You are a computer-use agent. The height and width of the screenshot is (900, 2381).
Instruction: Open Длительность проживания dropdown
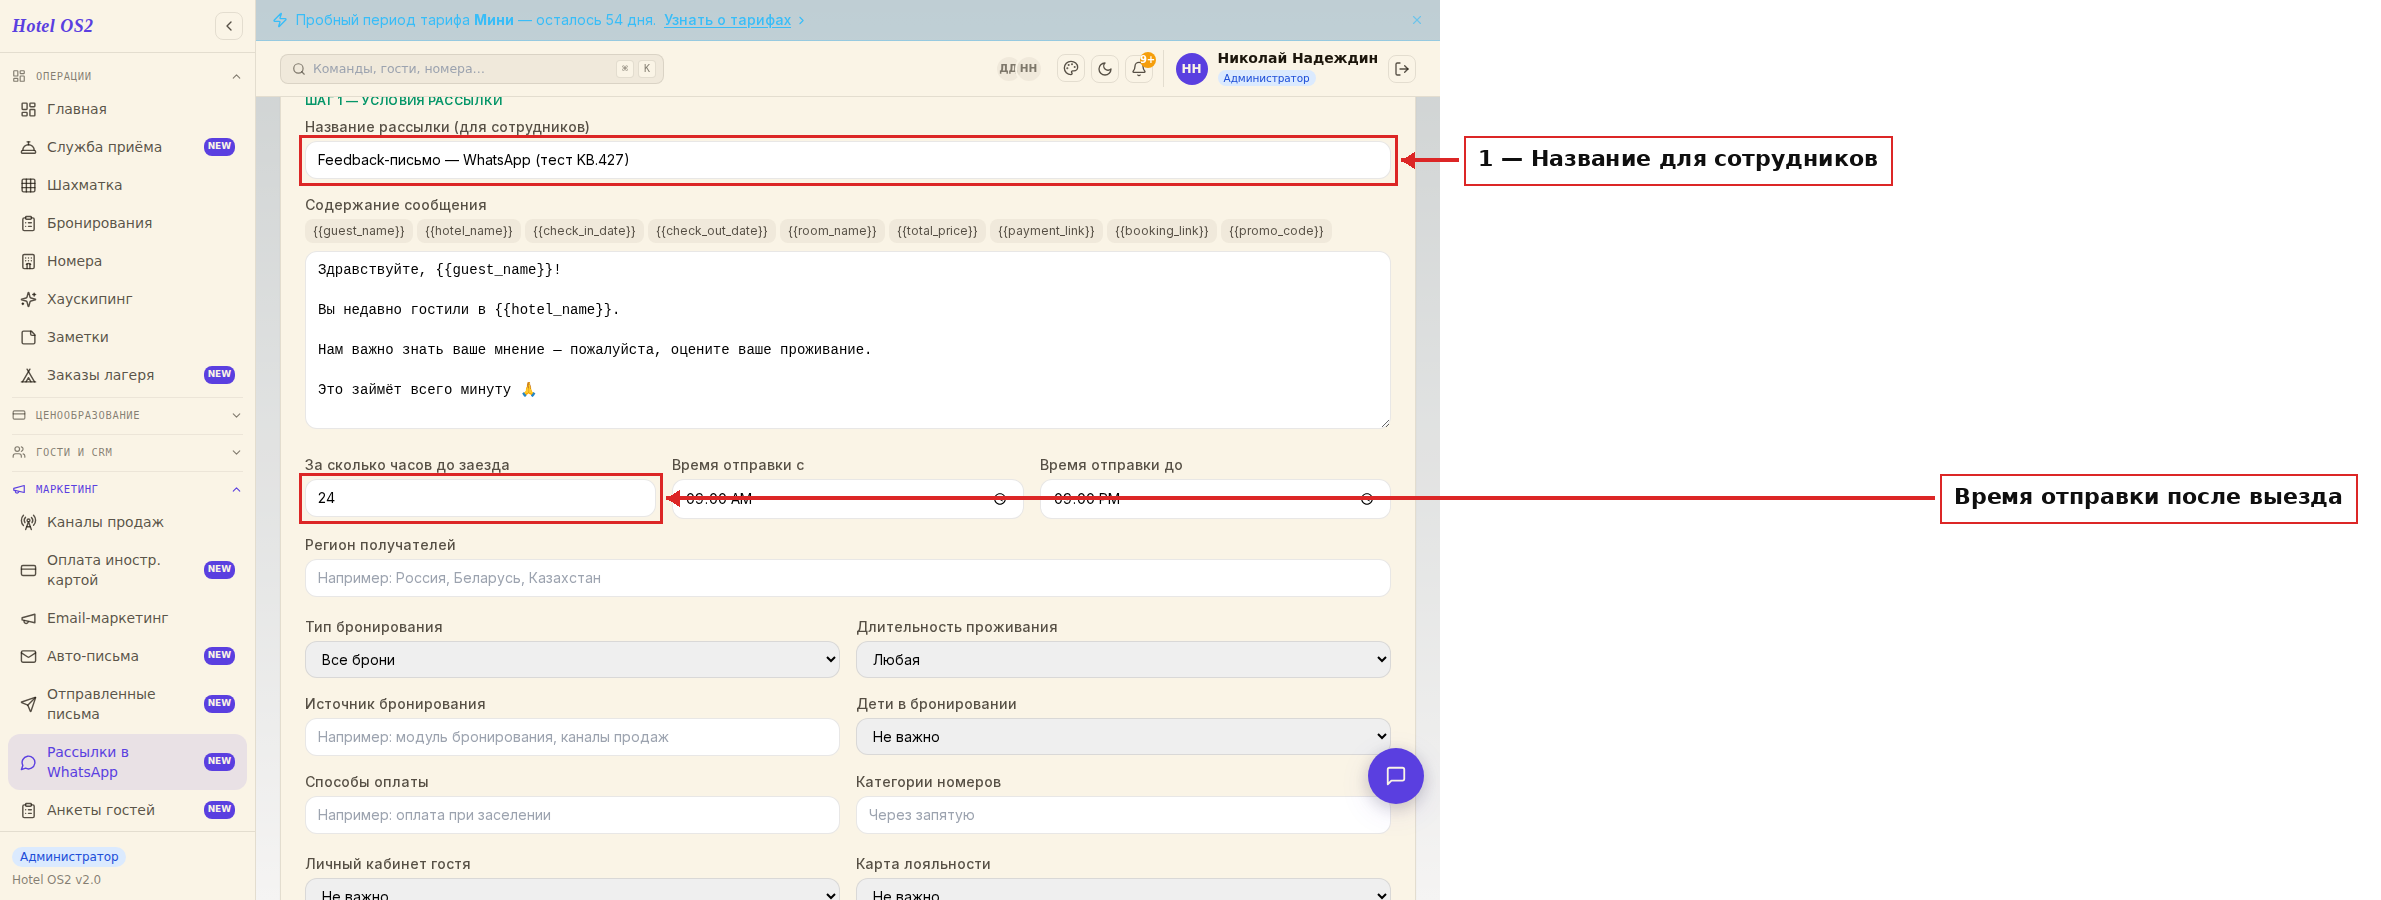coord(1123,660)
